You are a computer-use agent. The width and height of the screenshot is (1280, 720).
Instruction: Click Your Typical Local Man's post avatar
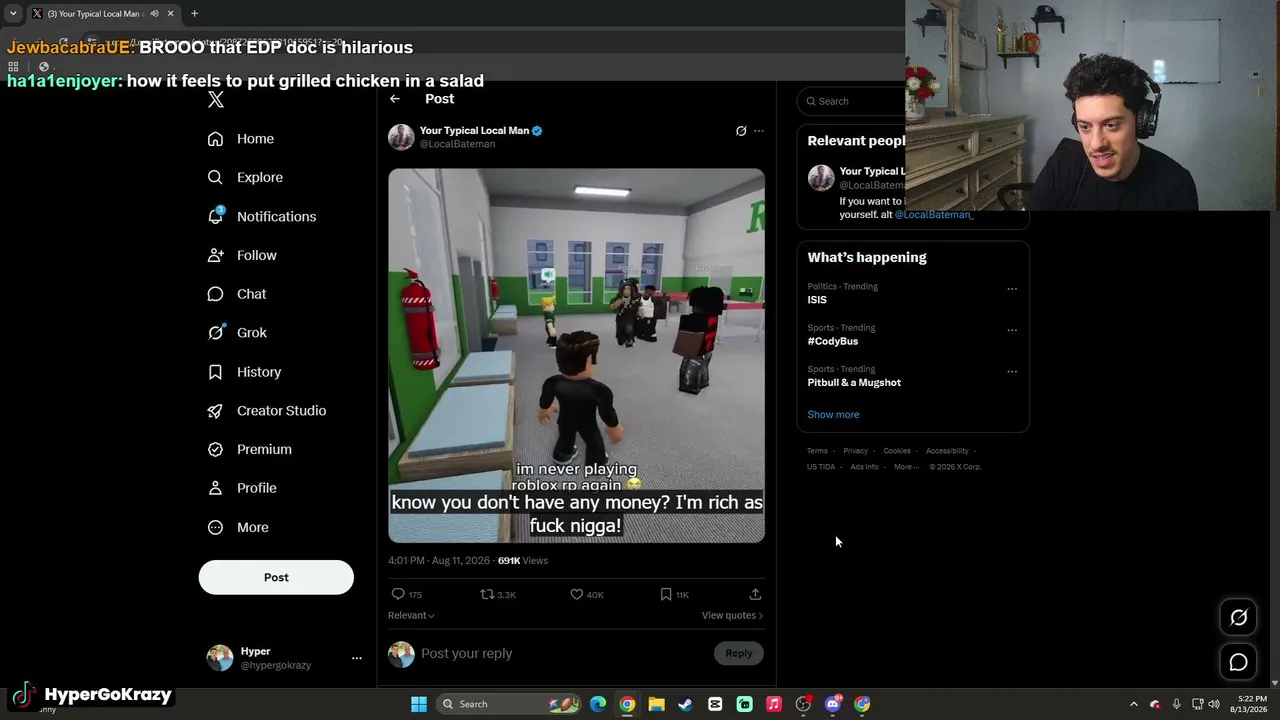tap(401, 137)
